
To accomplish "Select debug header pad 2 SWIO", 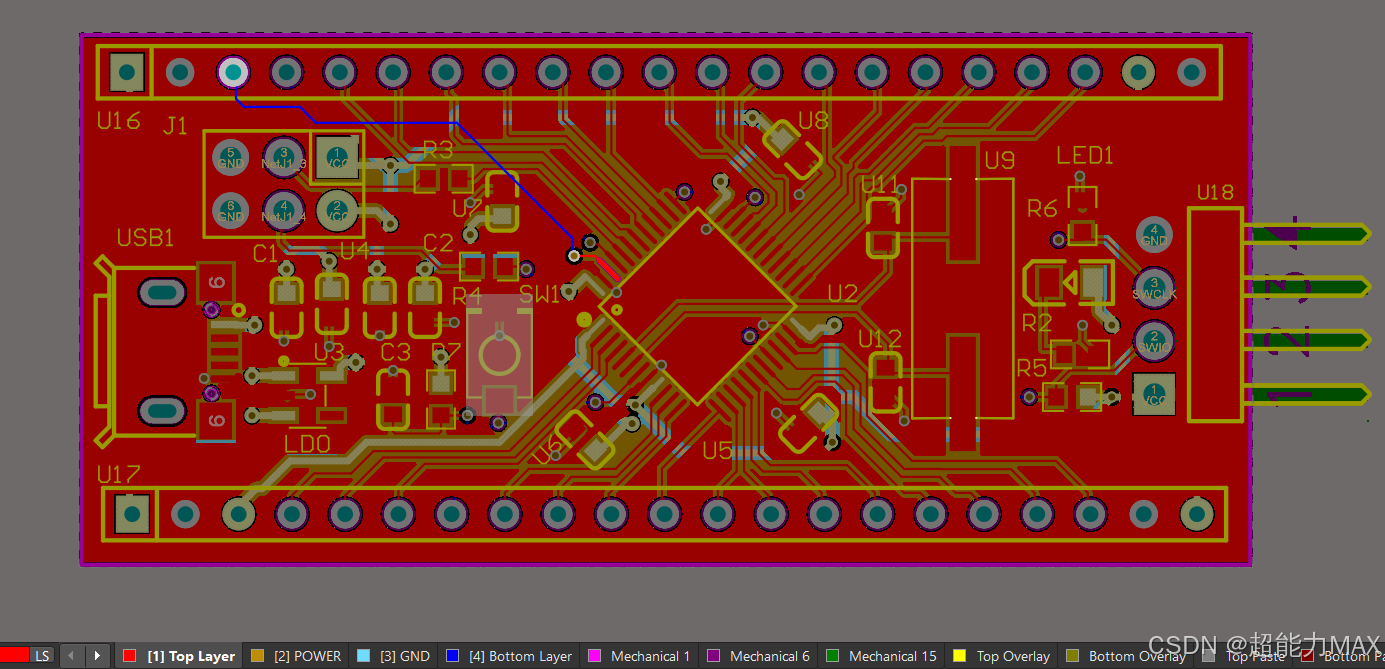I will coord(1154,341).
